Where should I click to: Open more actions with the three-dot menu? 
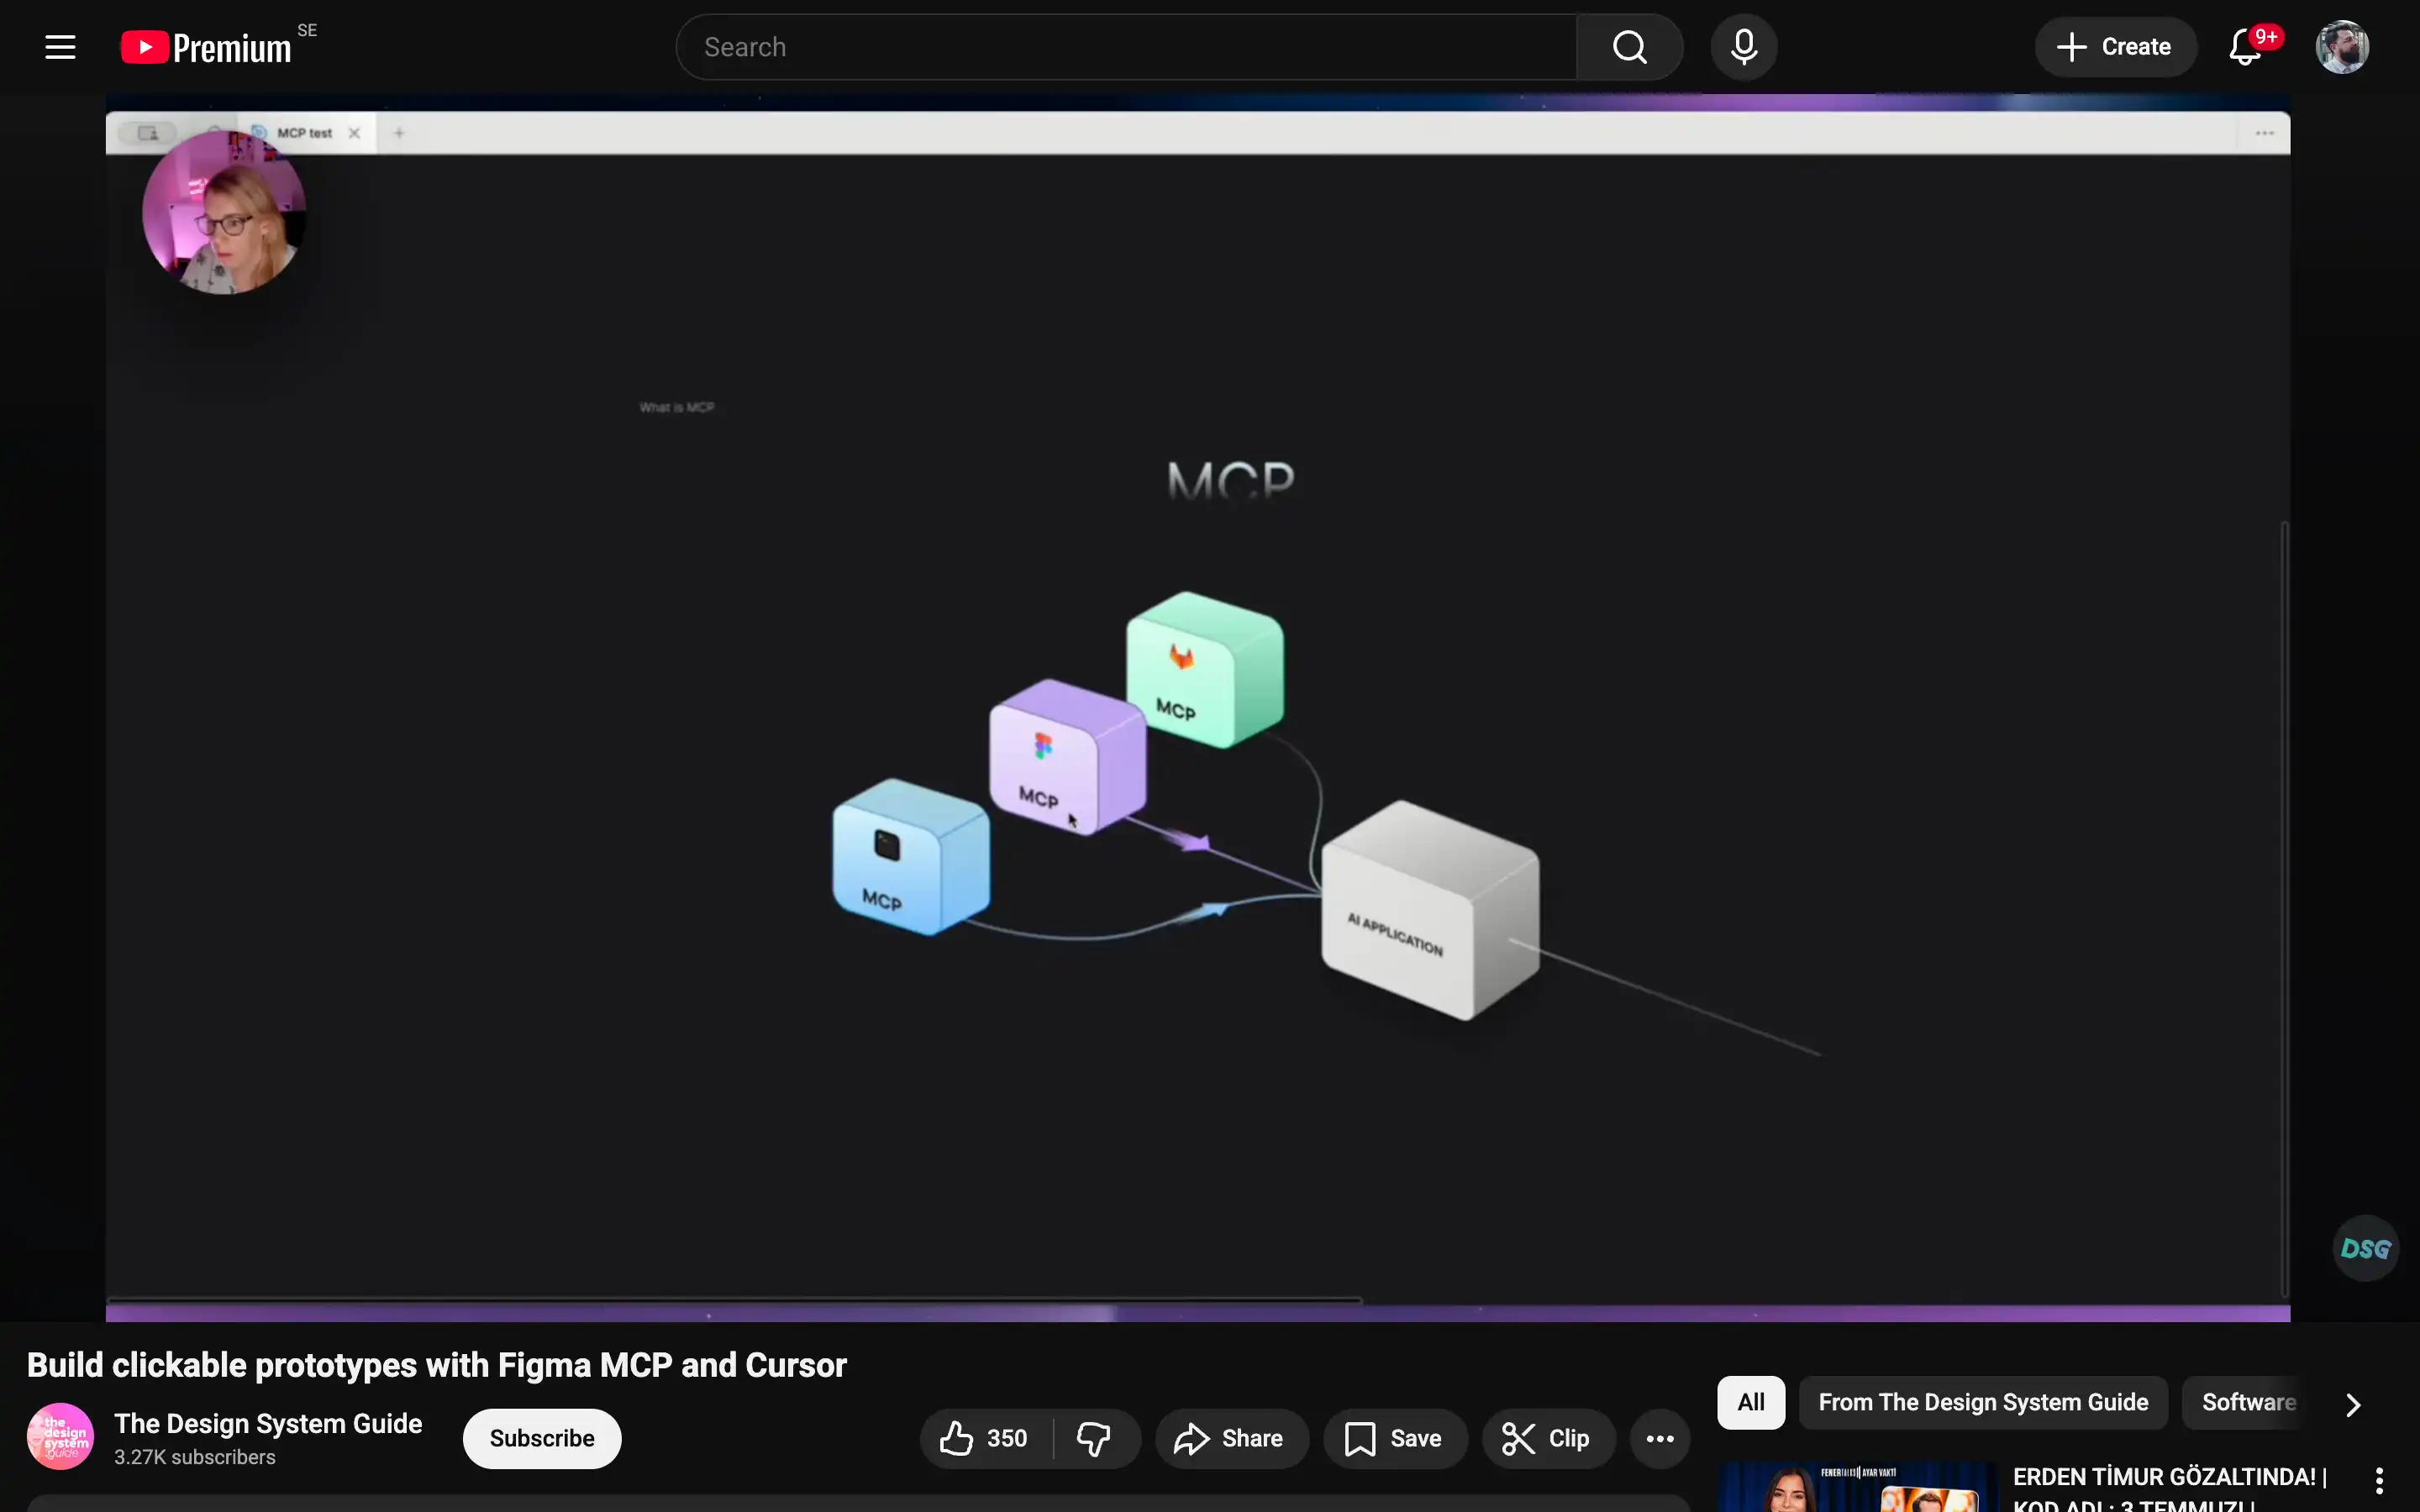click(1659, 1438)
